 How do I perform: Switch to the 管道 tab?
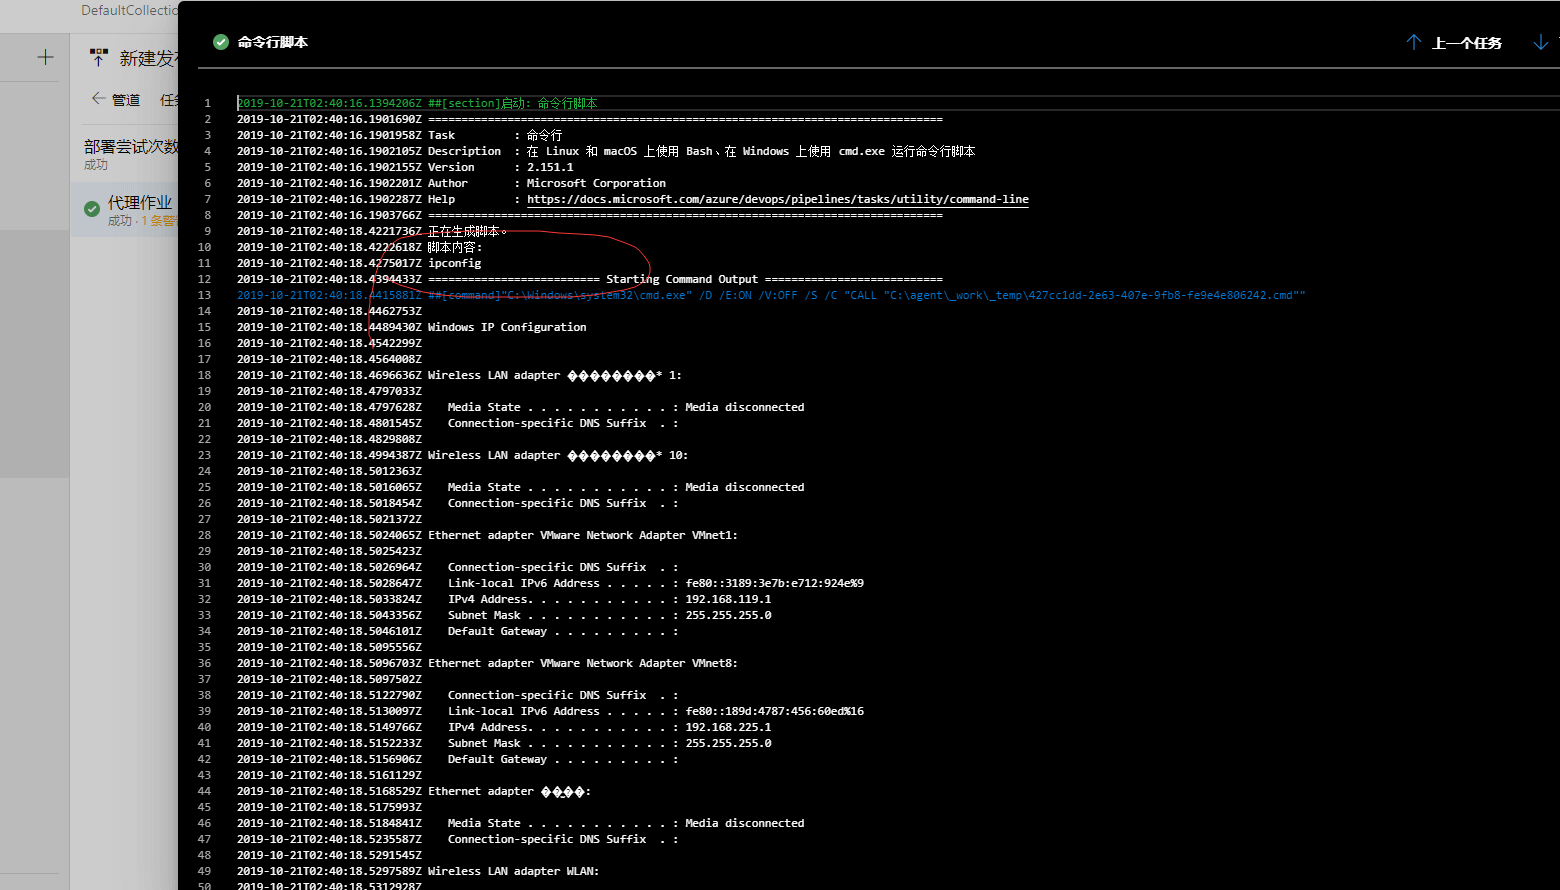126,100
